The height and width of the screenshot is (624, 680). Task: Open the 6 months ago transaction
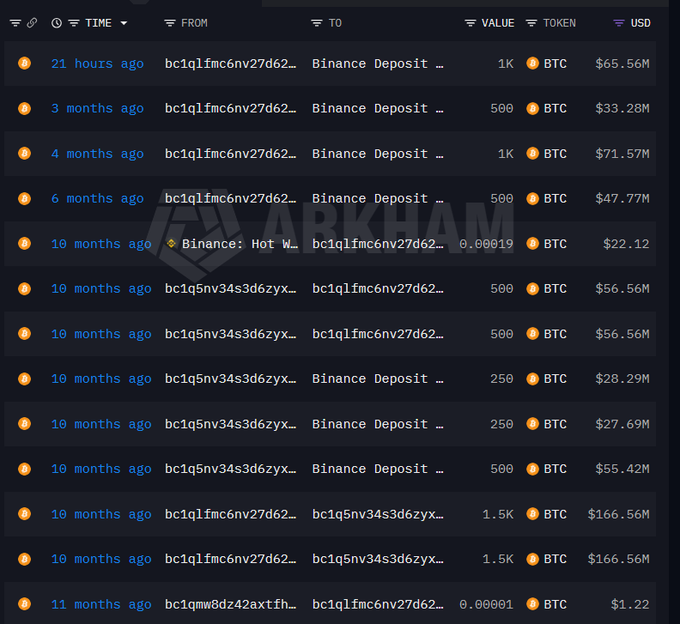point(98,199)
